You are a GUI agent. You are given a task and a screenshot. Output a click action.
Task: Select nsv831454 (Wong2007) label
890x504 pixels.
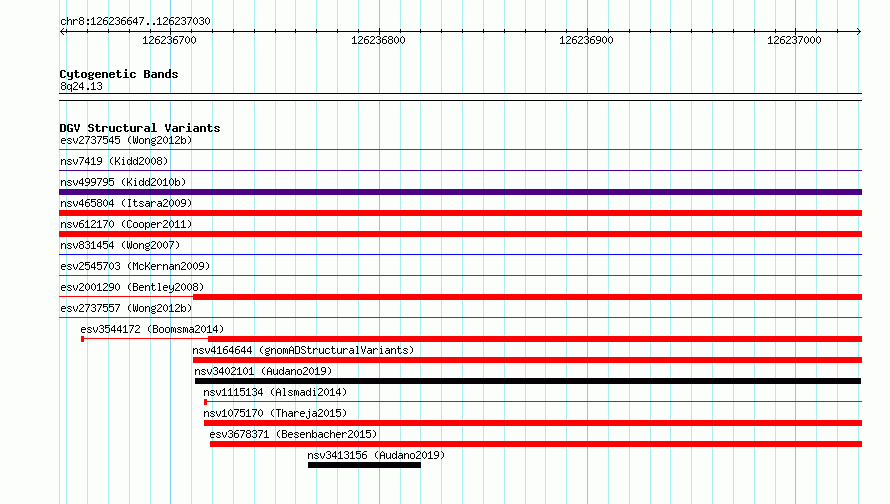[120, 245]
